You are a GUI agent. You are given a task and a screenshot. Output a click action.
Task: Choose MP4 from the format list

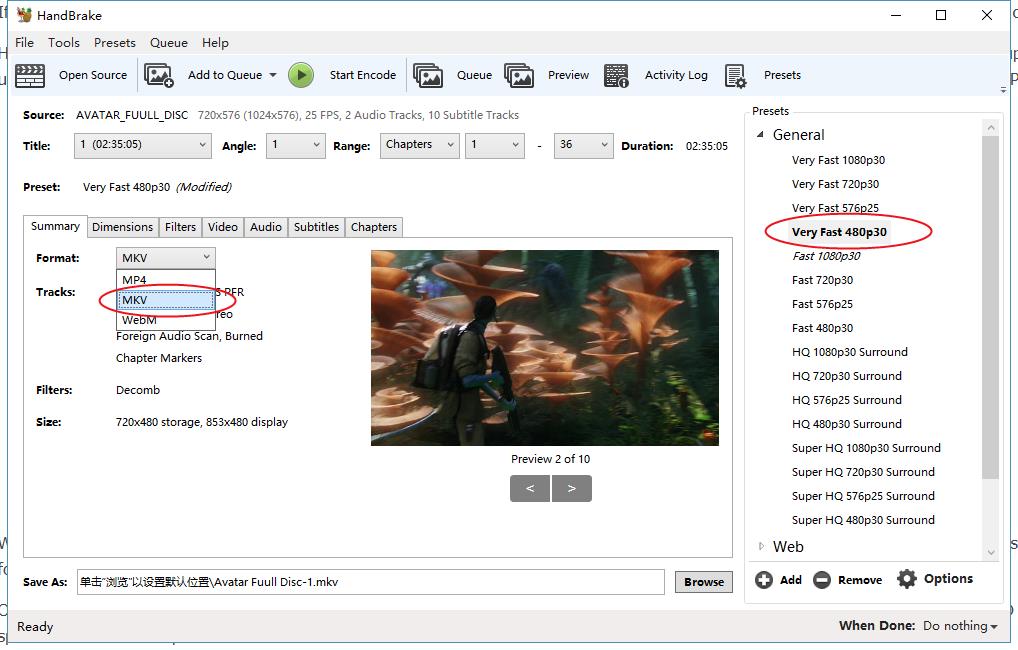(x=166, y=280)
